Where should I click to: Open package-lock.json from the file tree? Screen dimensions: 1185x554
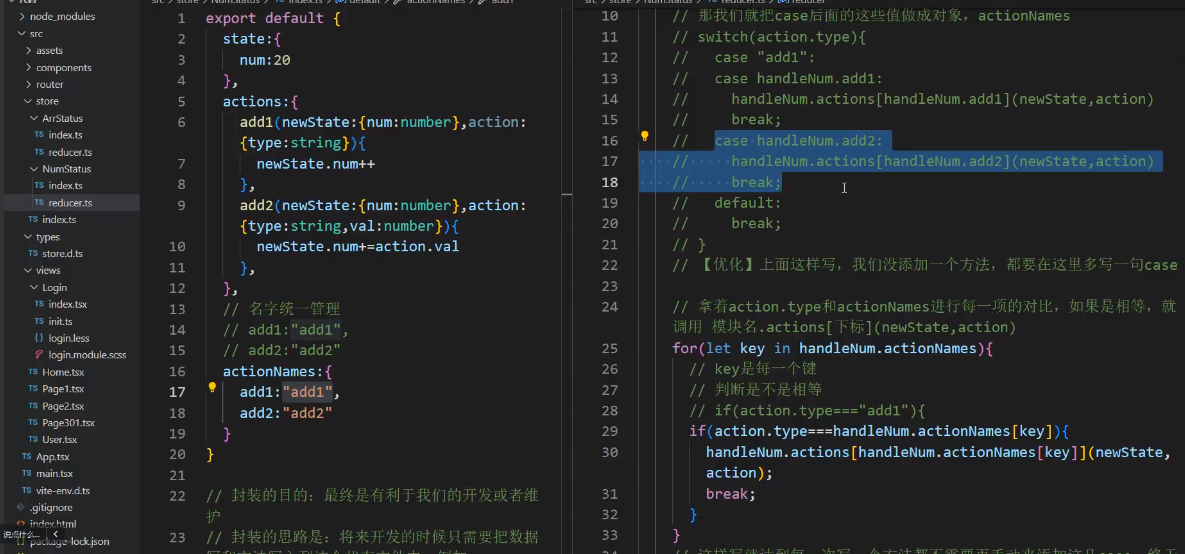pos(70,541)
